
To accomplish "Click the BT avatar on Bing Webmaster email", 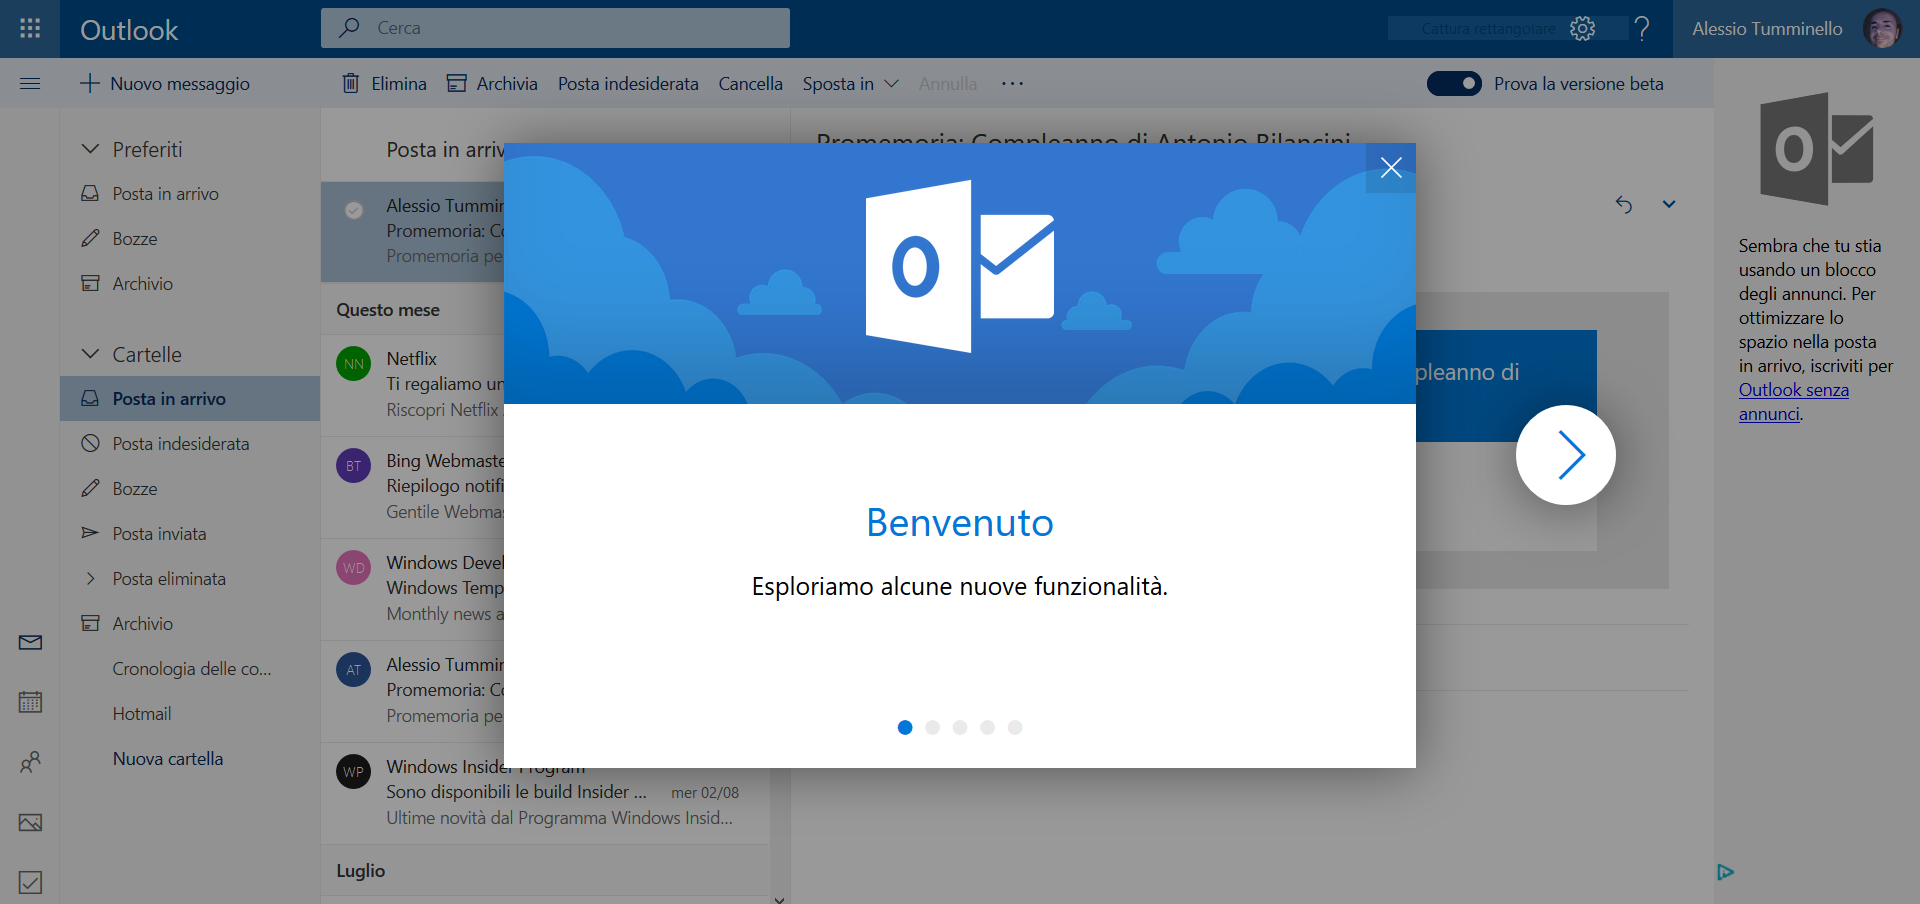I will [354, 466].
